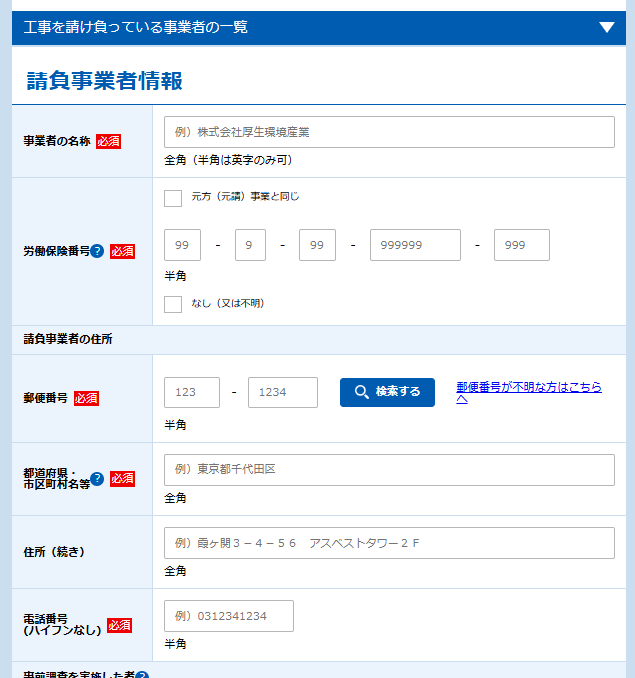The width and height of the screenshot is (635, 678).
Task: Click the 999999 labor insurance number field
Action: (415, 245)
